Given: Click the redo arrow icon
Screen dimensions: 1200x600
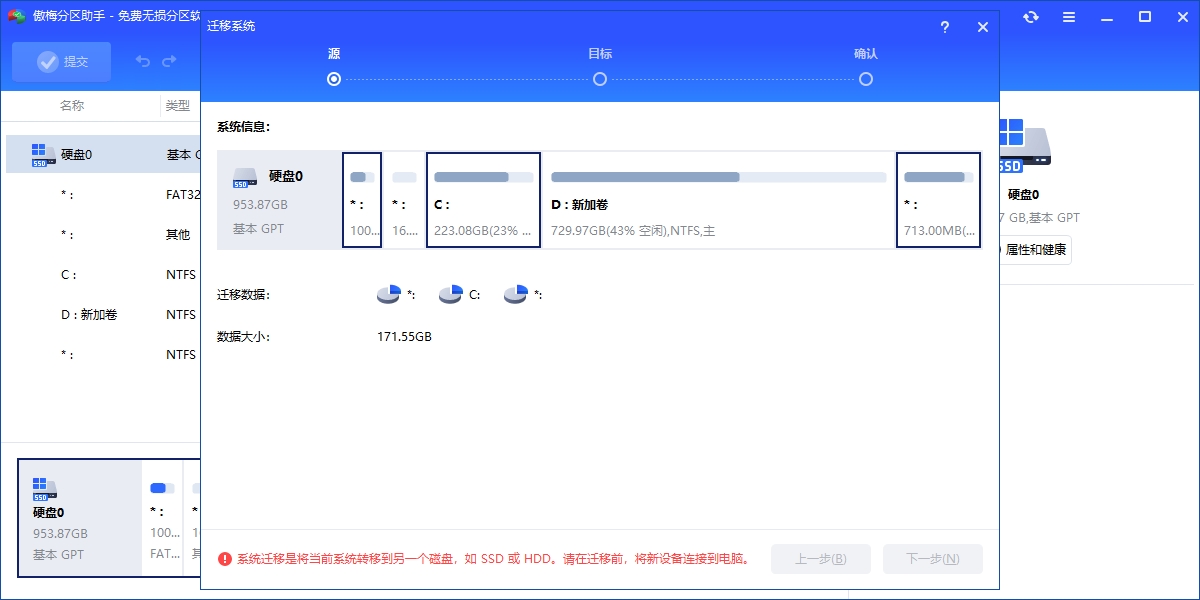Looking at the screenshot, I should pos(170,61).
